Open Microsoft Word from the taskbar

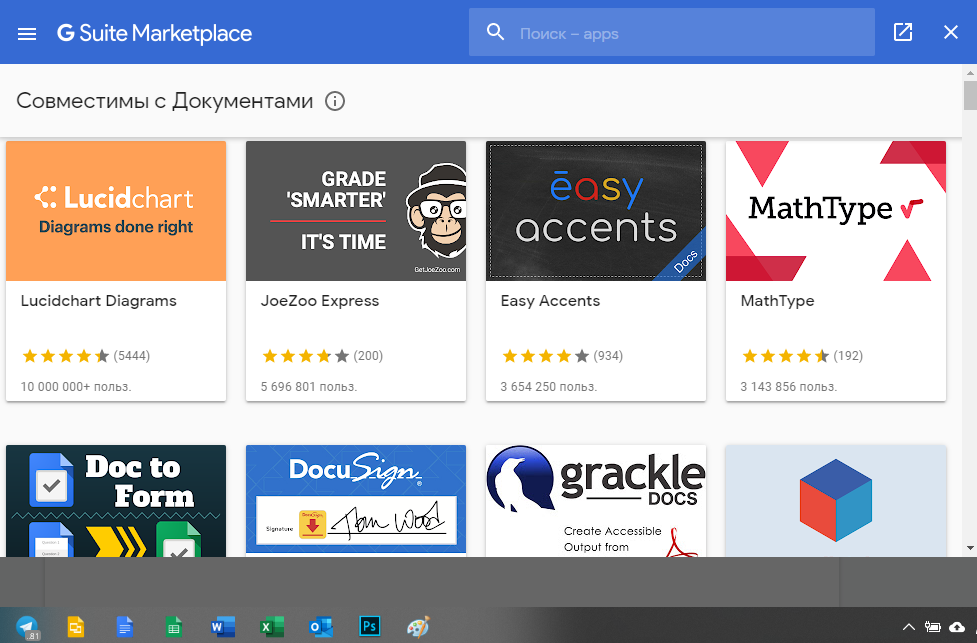tap(220, 627)
